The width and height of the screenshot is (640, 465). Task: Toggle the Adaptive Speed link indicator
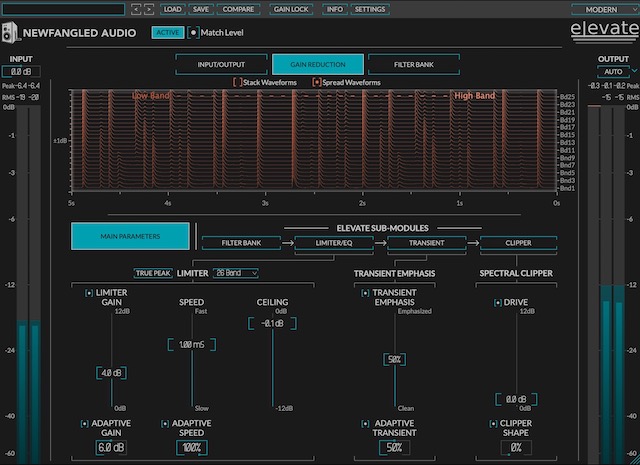click(166, 423)
